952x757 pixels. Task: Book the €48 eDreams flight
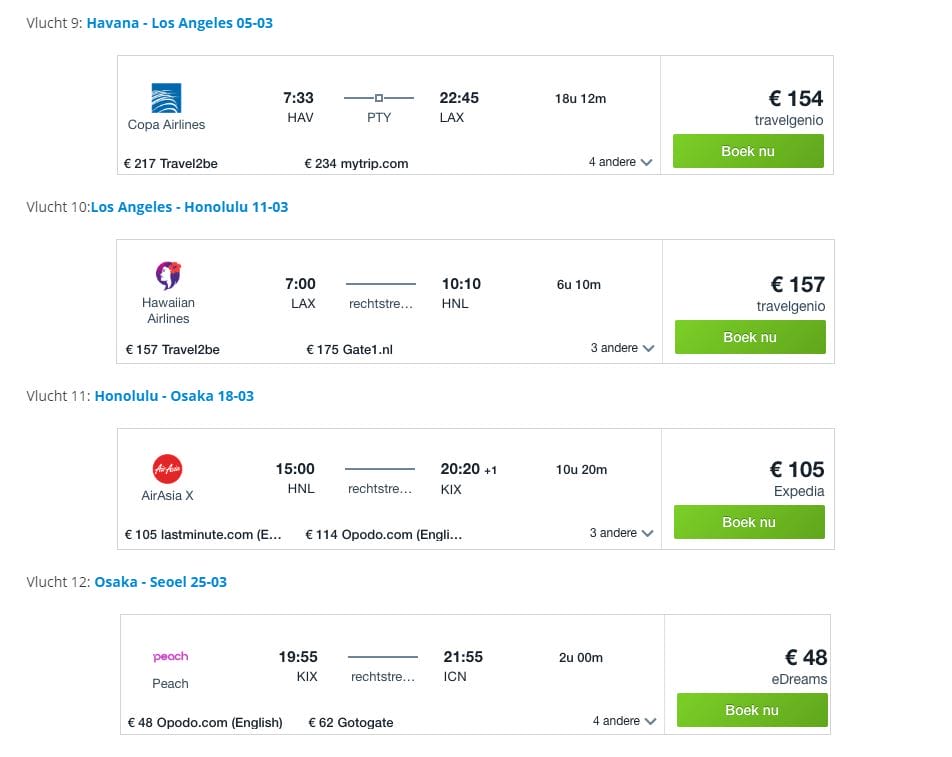point(752,710)
